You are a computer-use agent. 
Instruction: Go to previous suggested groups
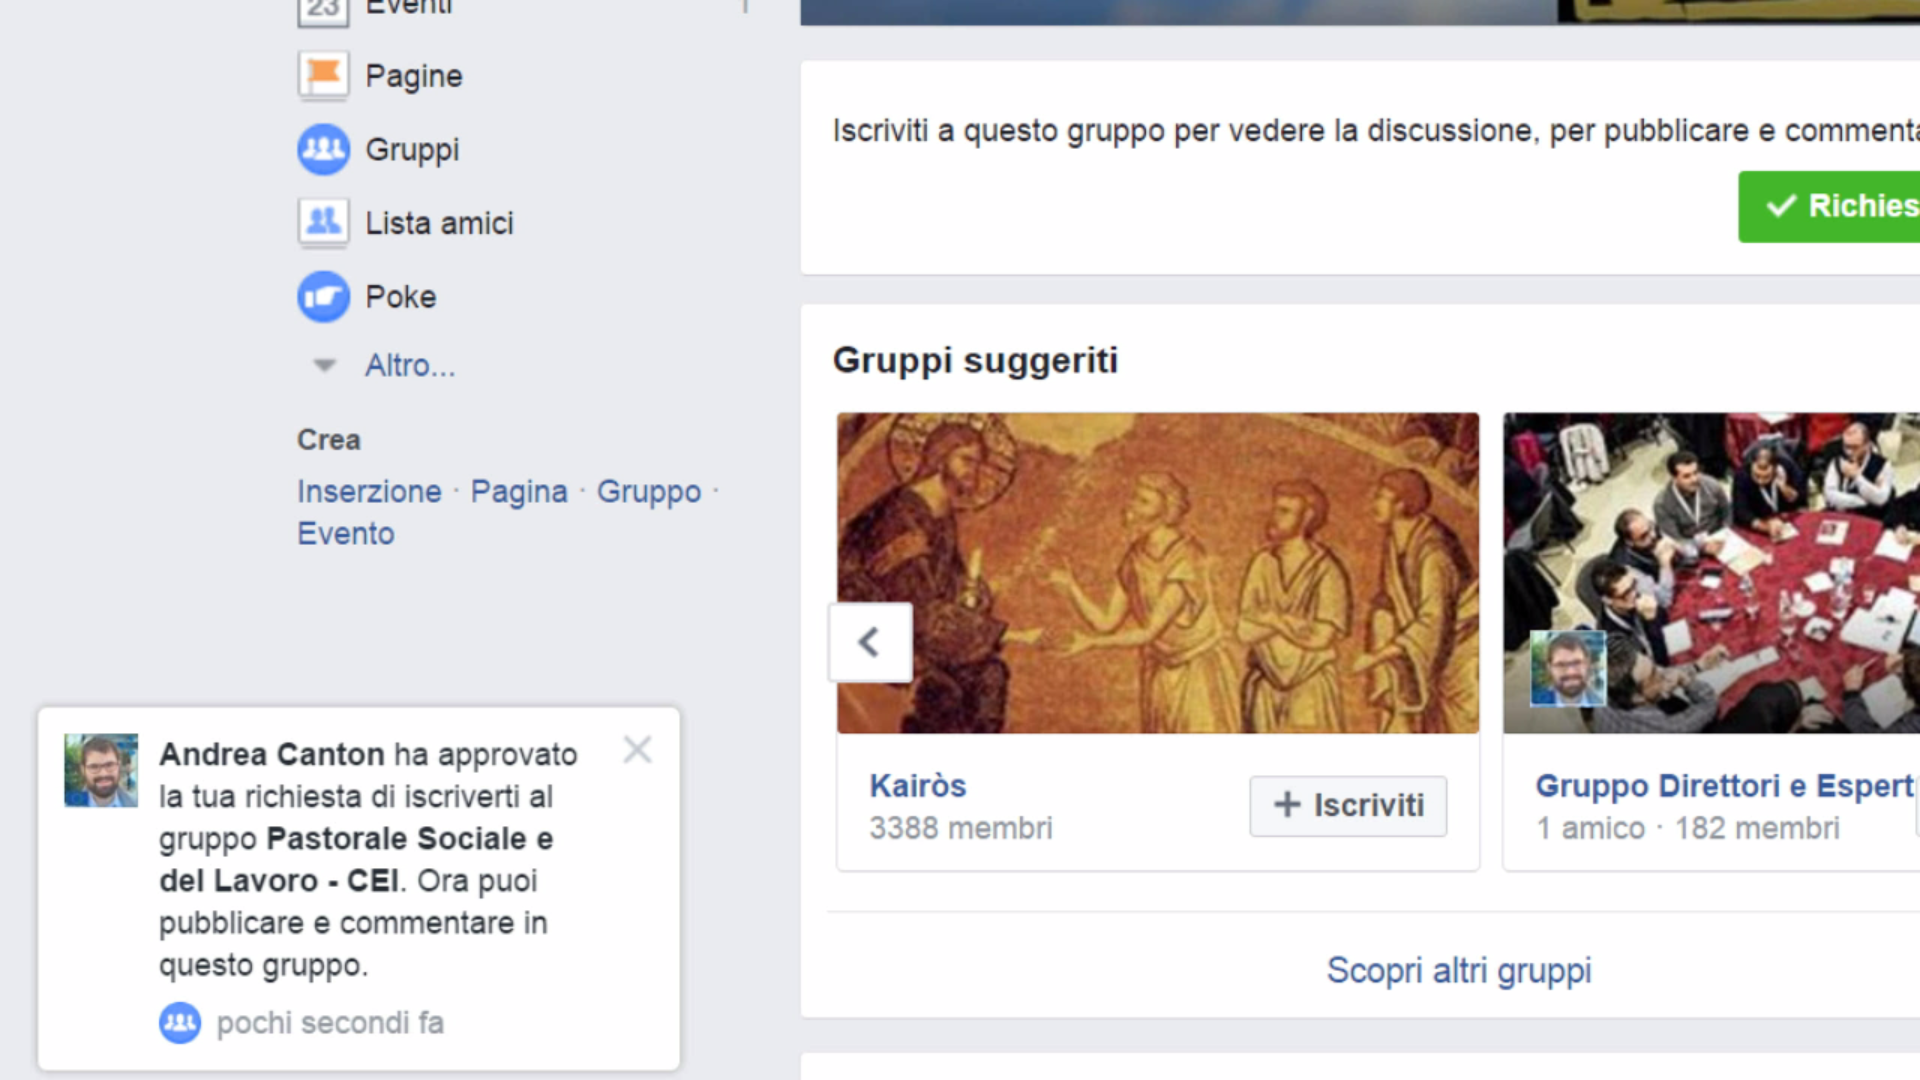pyautogui.click(x=870, y=642)
